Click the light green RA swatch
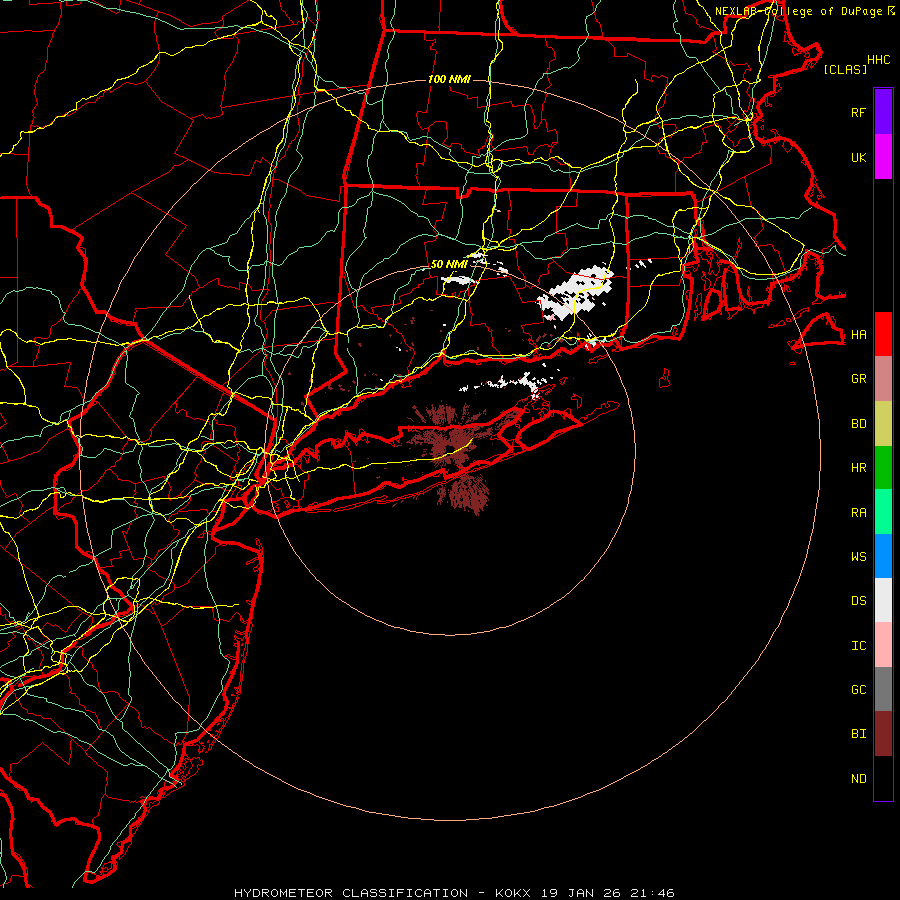The height and width of the screenshot is (900, 900). [x=883, y=512]
